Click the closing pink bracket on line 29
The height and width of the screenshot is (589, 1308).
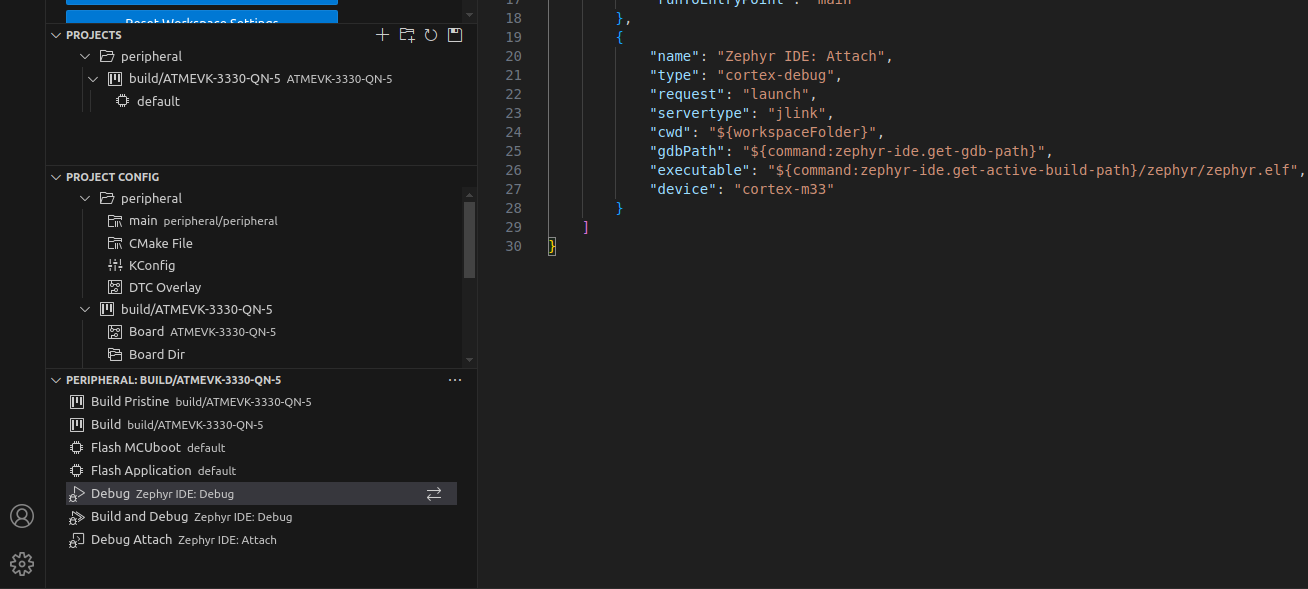586,227
